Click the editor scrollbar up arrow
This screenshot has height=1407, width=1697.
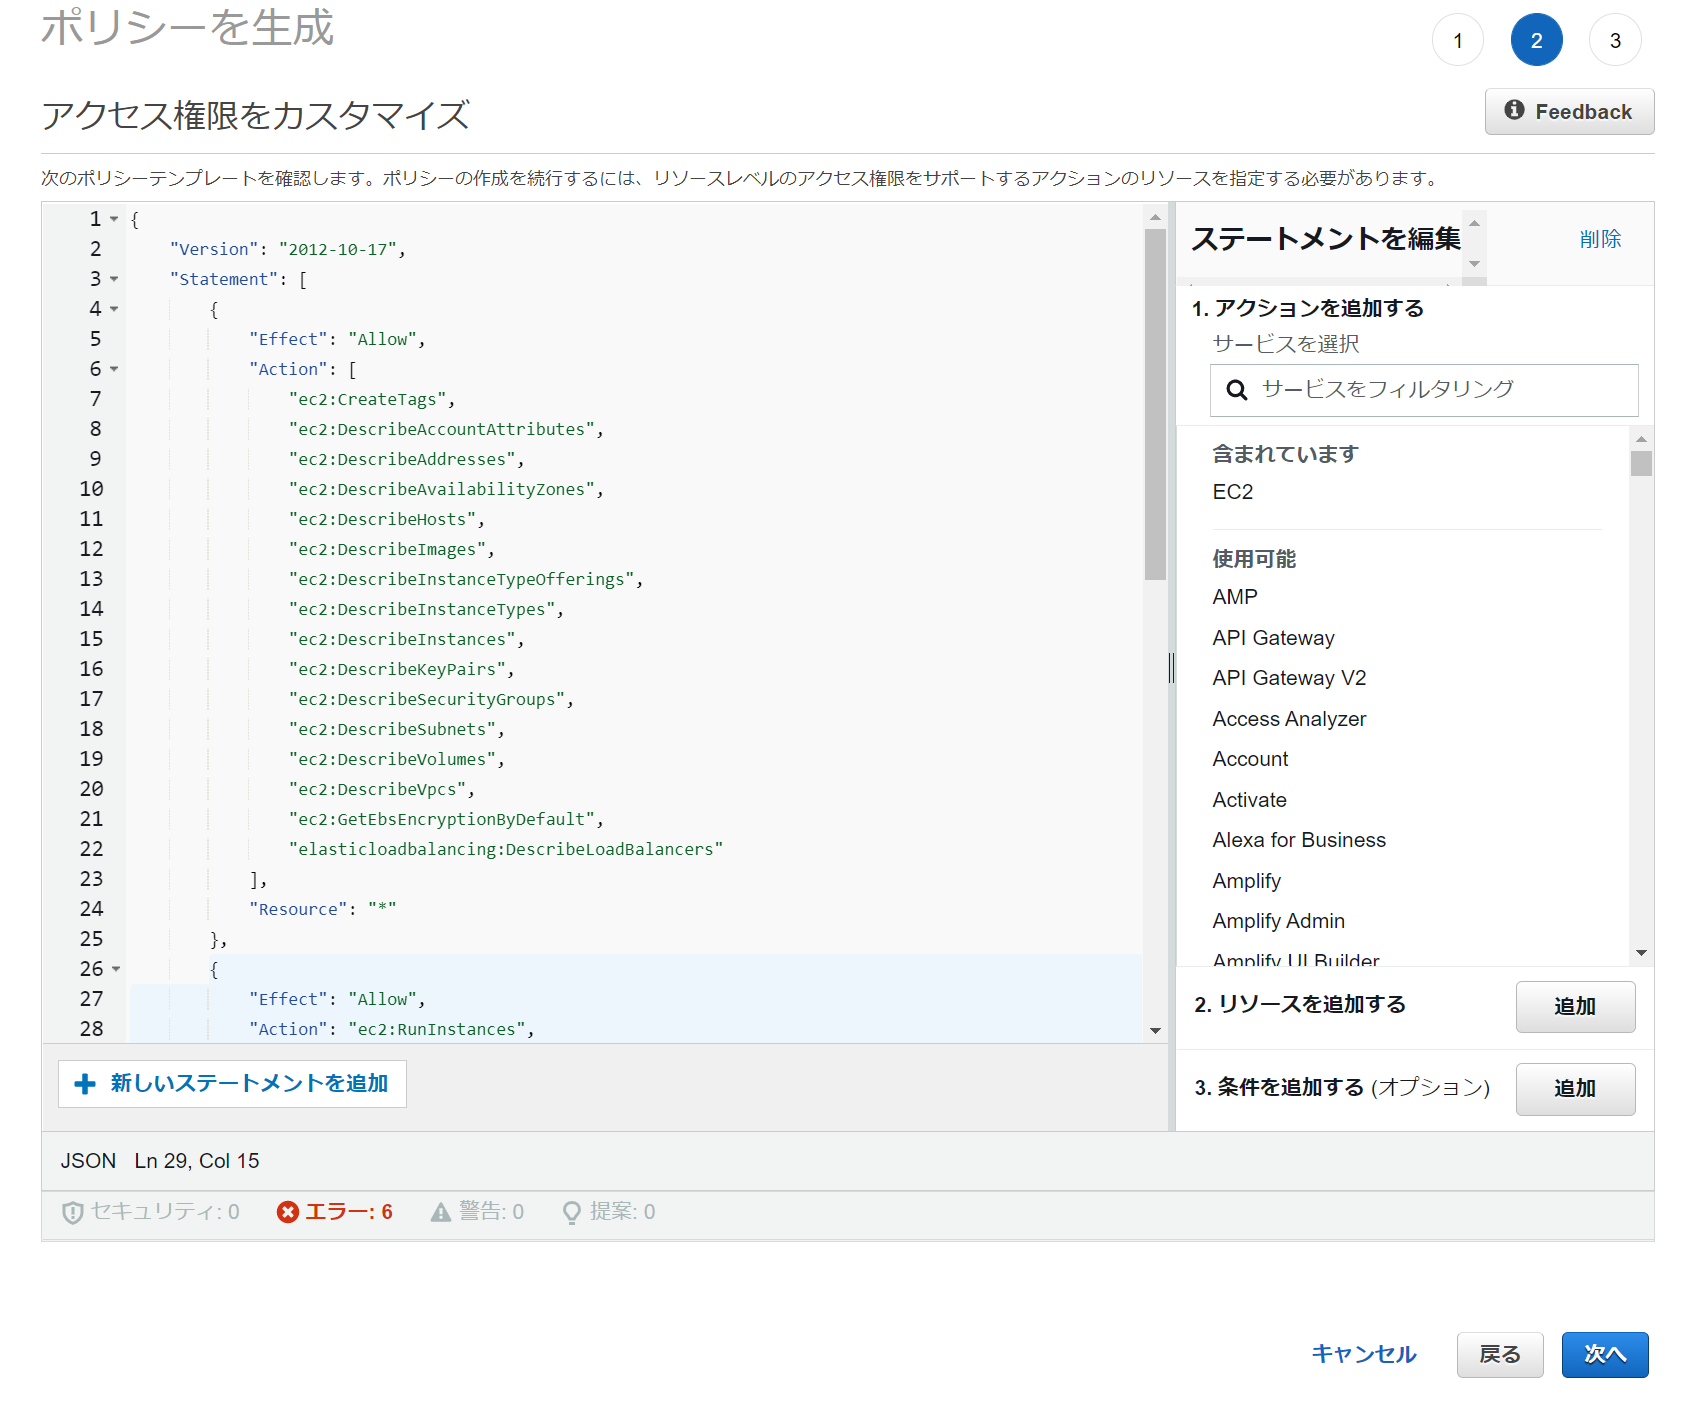point(1155,217)
